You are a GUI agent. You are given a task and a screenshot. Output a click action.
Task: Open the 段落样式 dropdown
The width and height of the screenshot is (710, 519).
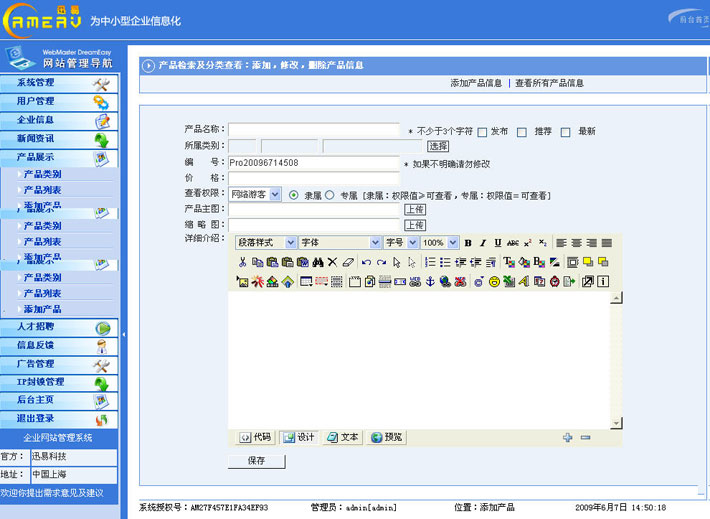pyautogui.click(x=266, y=243)
